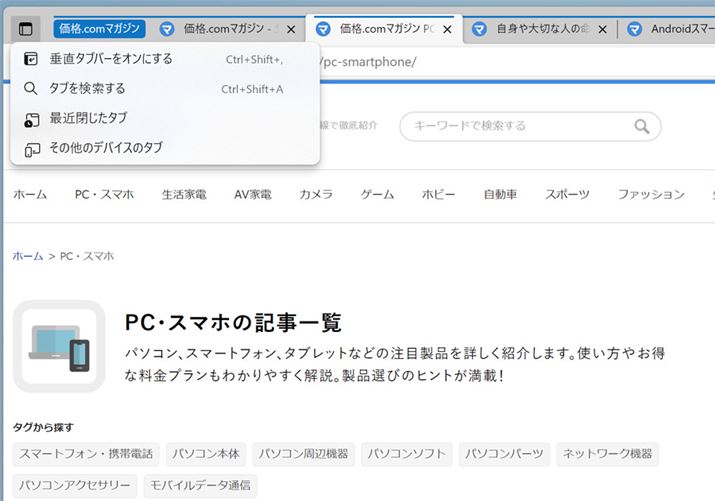Image resolution: width=715 pixels, height=501 pixels.
Task: Click the magnifying glass search icon
Action: (x=641, y=126)
